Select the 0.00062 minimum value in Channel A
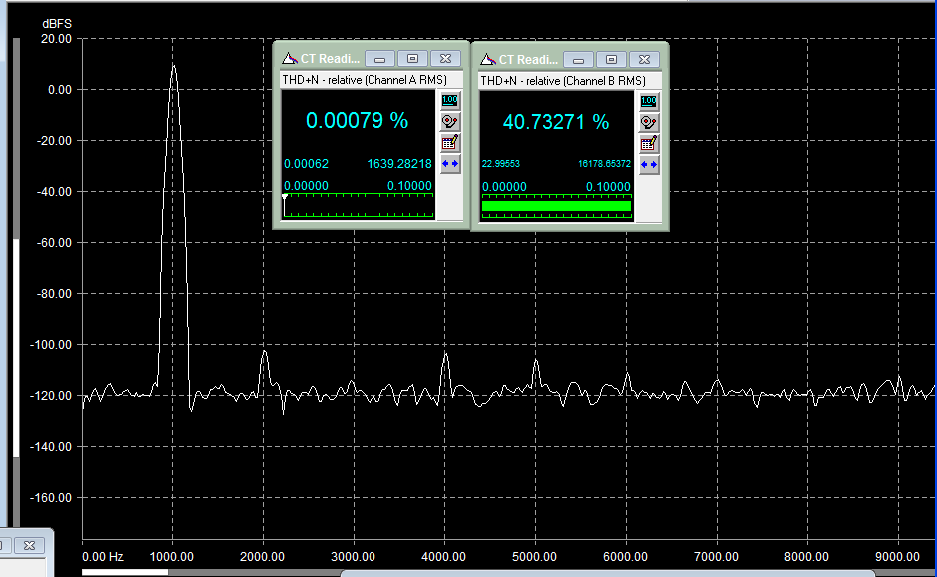 307,164
